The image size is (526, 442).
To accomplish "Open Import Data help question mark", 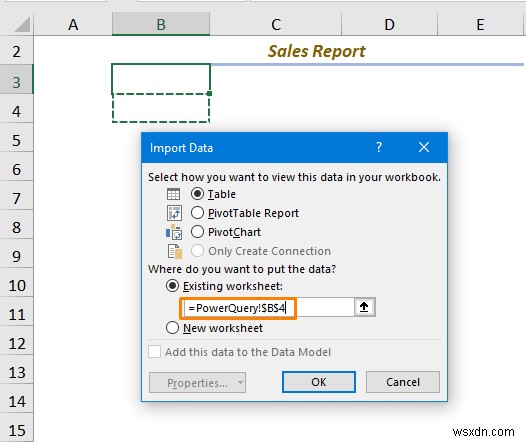I will click(x=379, y=147).
